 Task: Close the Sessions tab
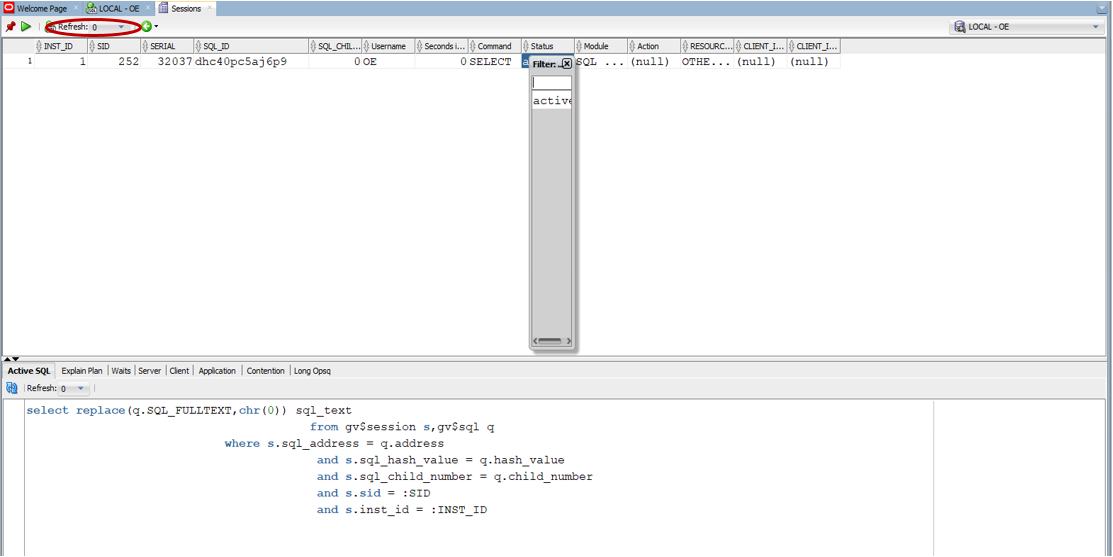[x=209, y=9]
